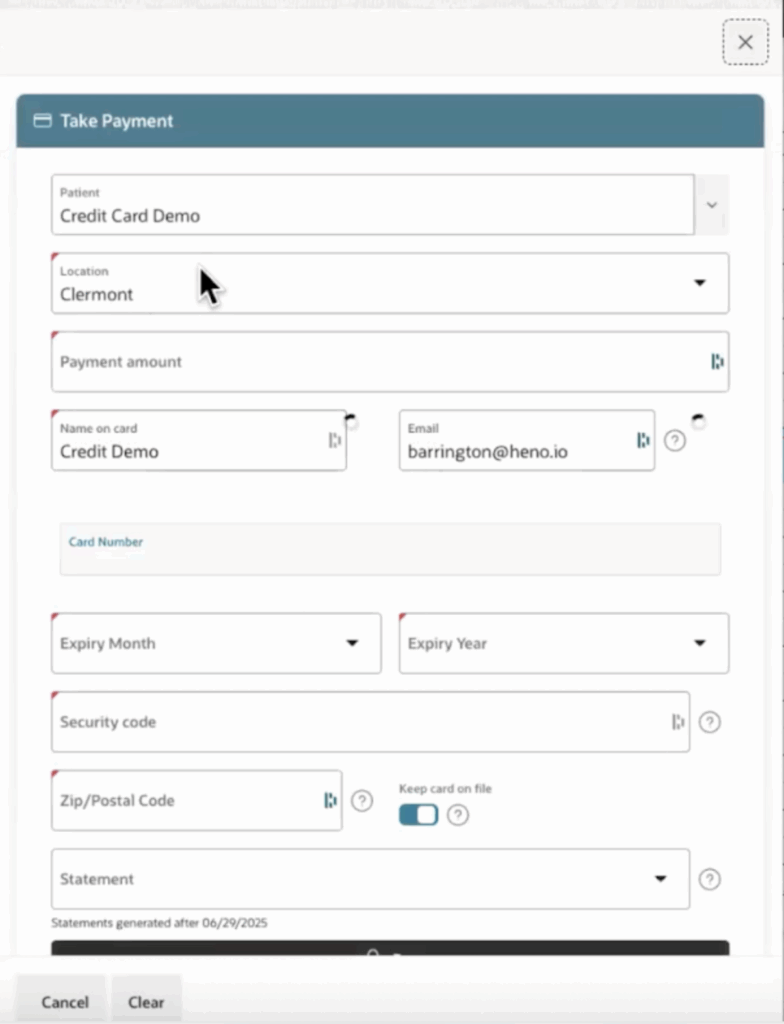Viewport: 784px width, 1024px height.
Task: Click autofill icon in Payment amount field
Action: click(x=717, y=361)
